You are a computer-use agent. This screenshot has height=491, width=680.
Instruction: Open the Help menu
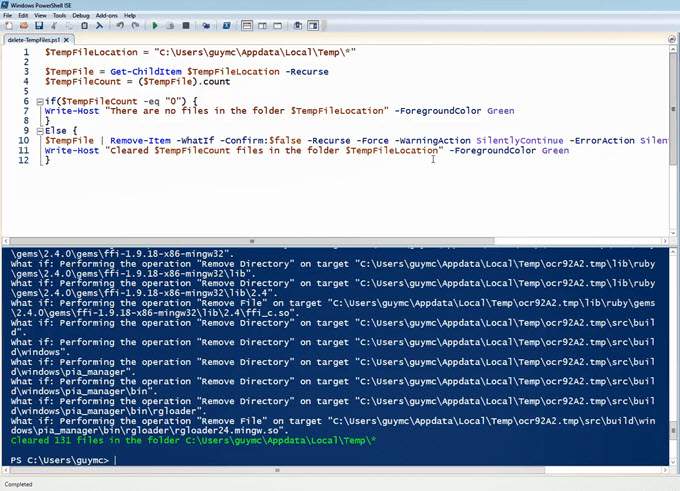pyautogui.click(x=130, y=16)
